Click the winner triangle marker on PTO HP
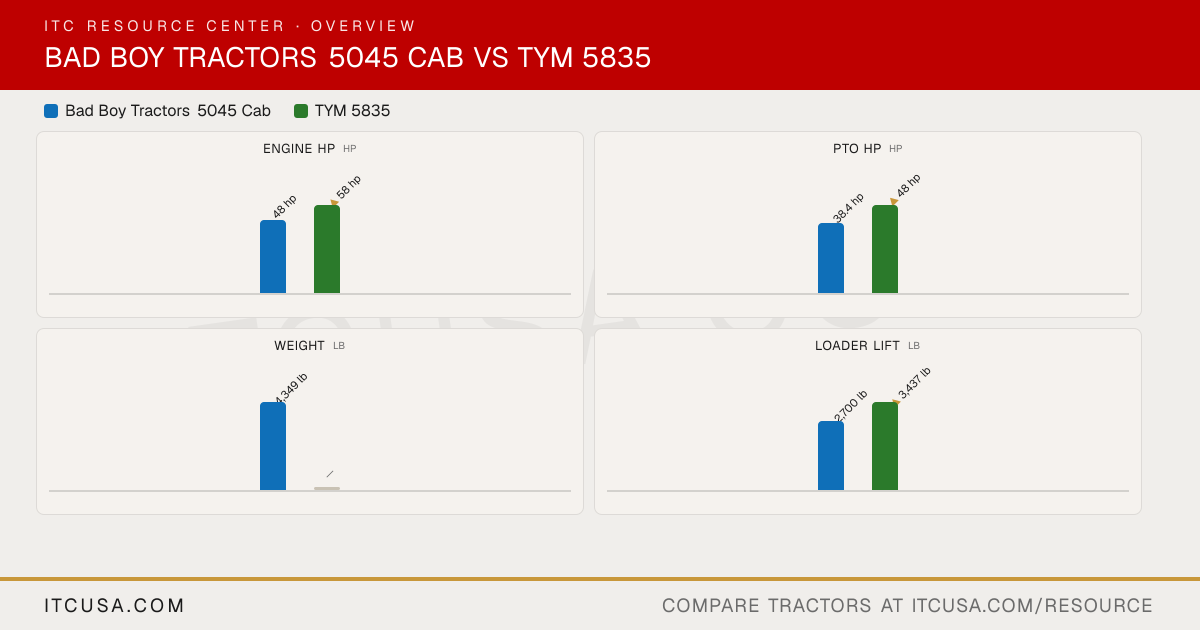The width and height of the screenshot is (1200, 630). point(893,202)
